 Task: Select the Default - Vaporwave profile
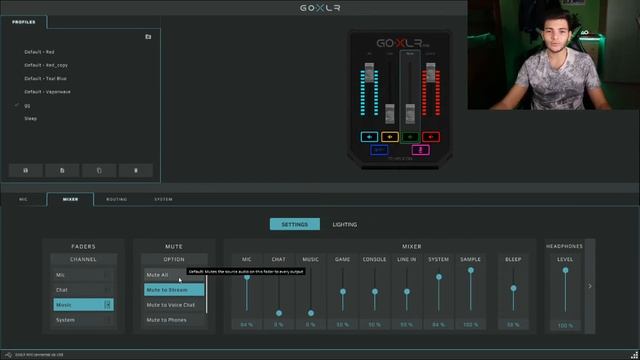click(47, 92)
